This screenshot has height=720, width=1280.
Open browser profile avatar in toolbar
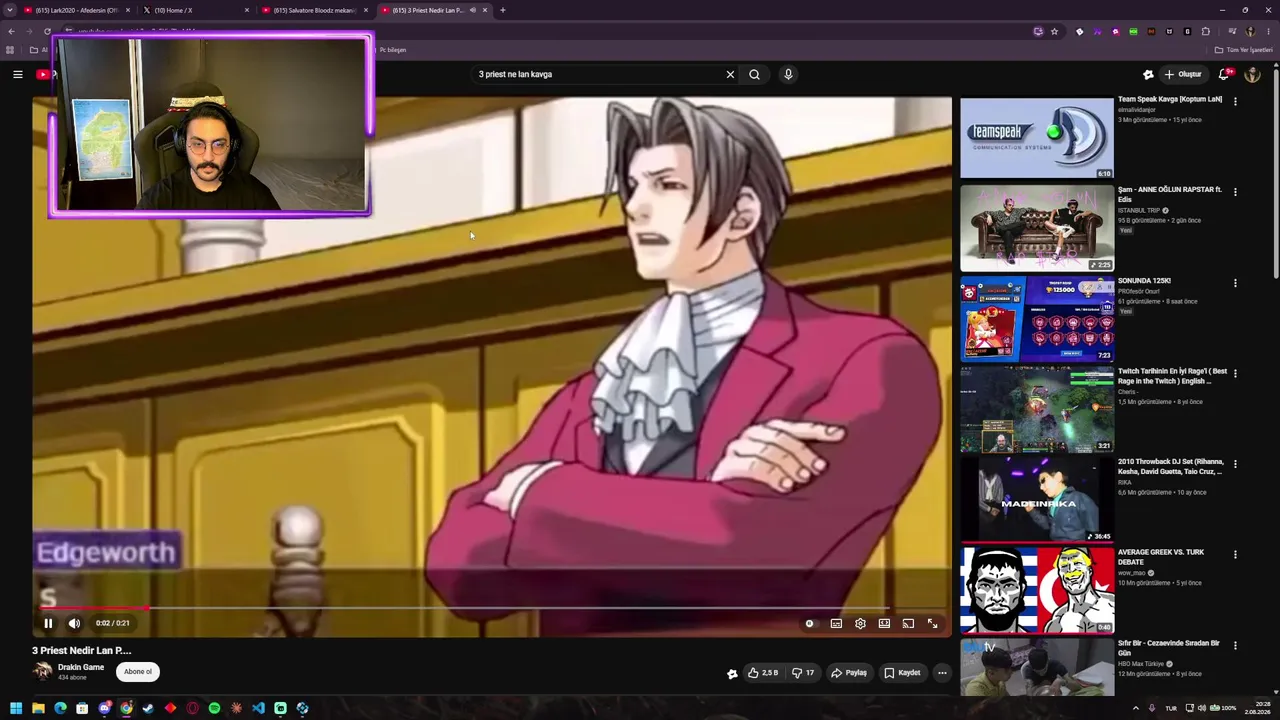click(1250, 31)
